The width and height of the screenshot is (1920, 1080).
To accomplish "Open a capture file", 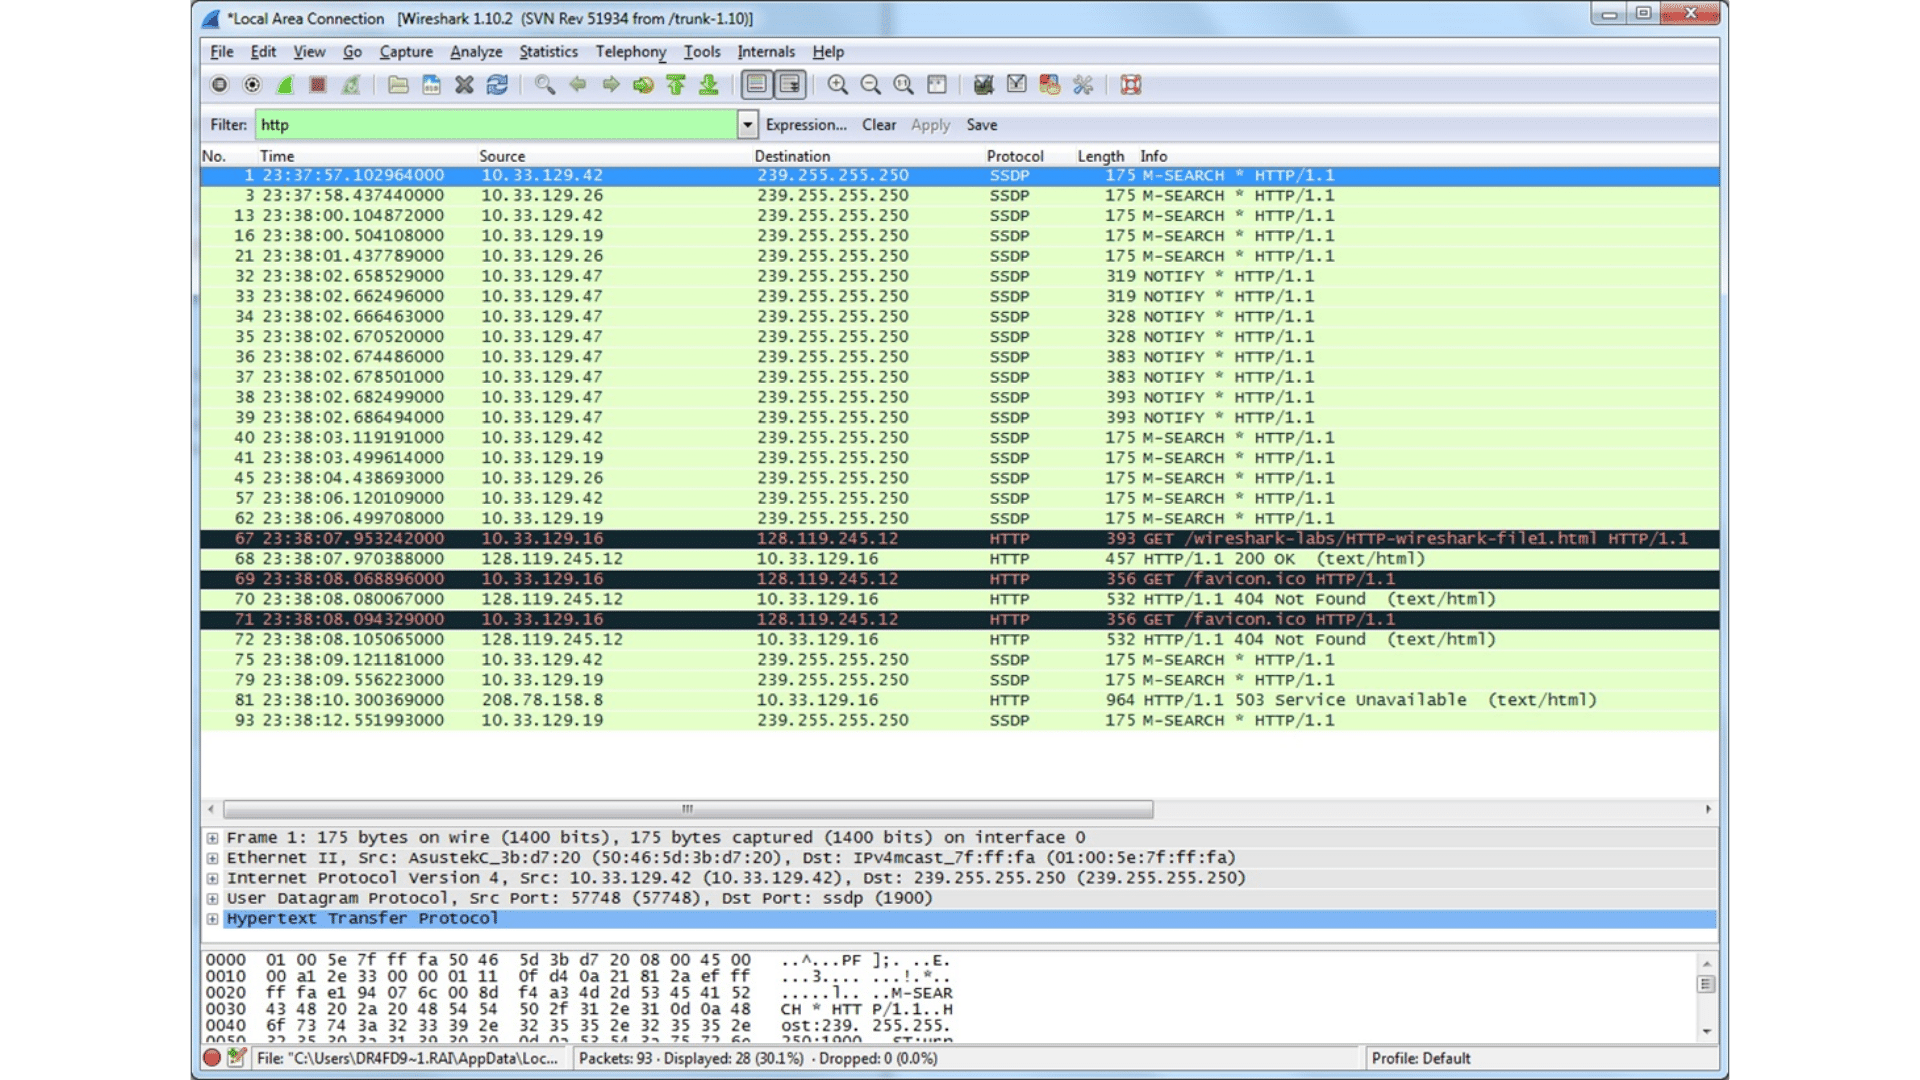I will (x=398, y=85).
